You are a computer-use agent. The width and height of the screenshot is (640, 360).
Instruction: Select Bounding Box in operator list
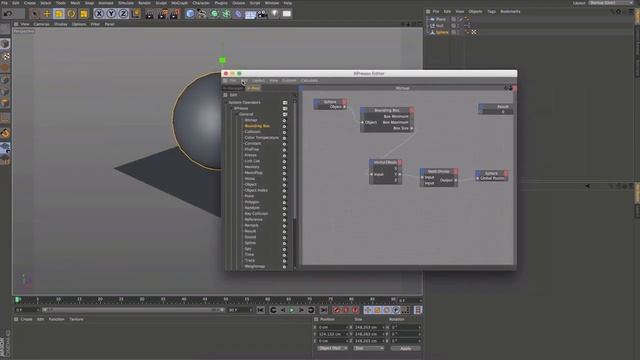click(x=257, y=126)
